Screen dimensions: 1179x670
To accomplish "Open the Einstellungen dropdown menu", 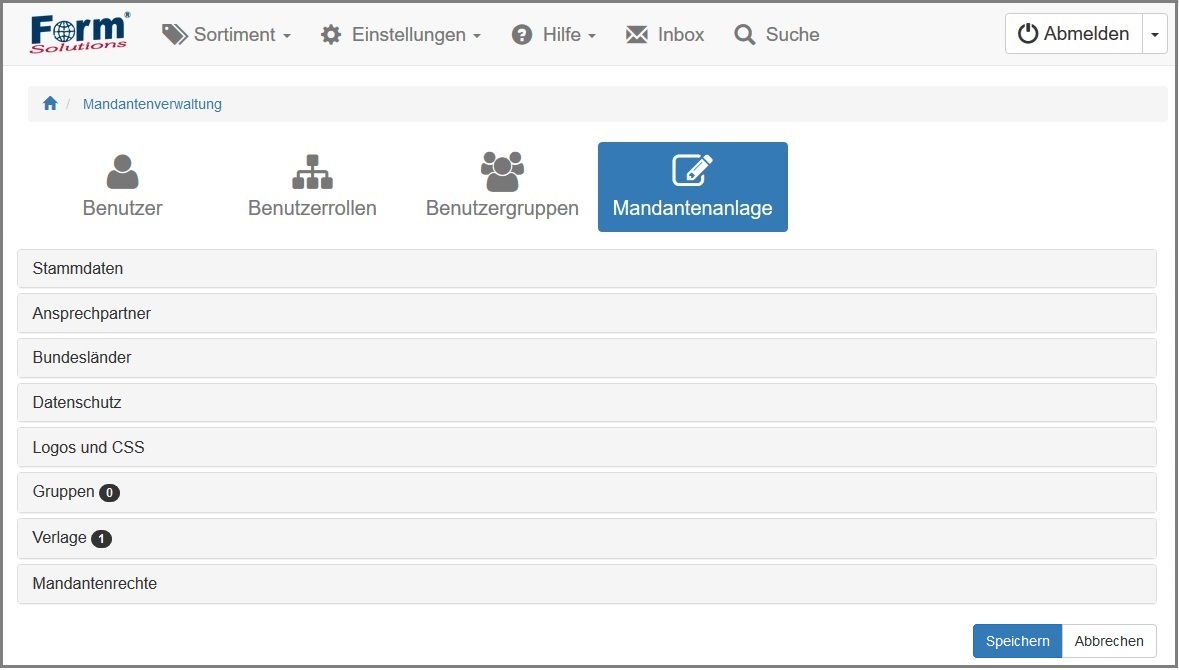I will [x=401, y=35].
